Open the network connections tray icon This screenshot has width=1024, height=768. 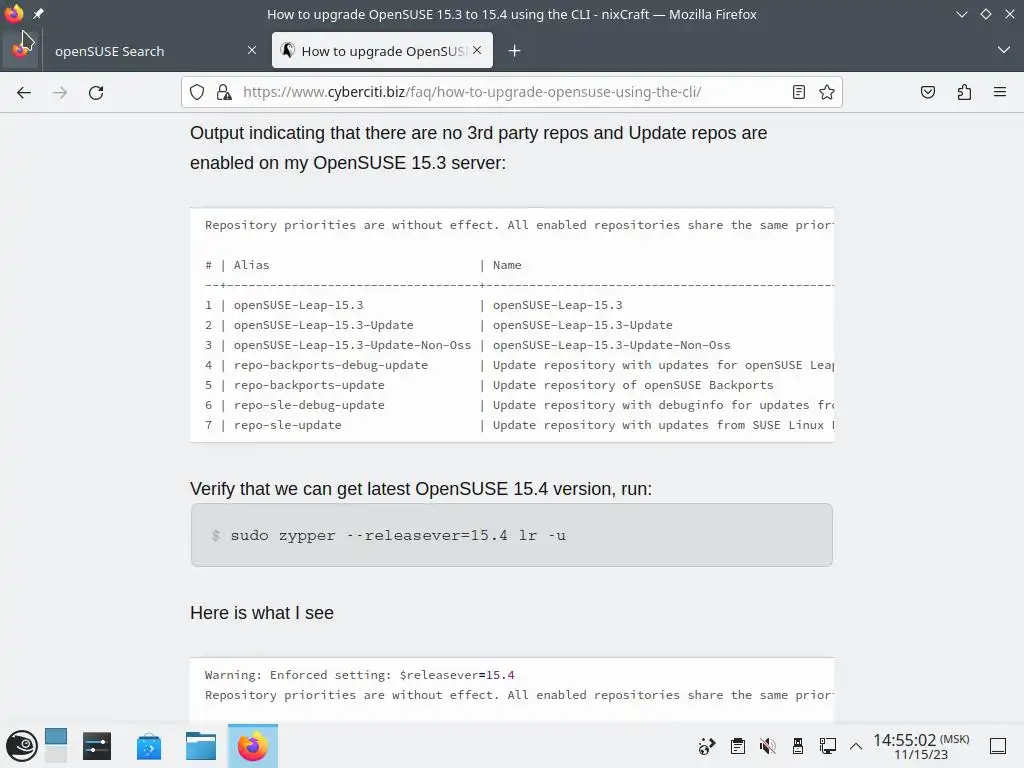tap(827, 746)
